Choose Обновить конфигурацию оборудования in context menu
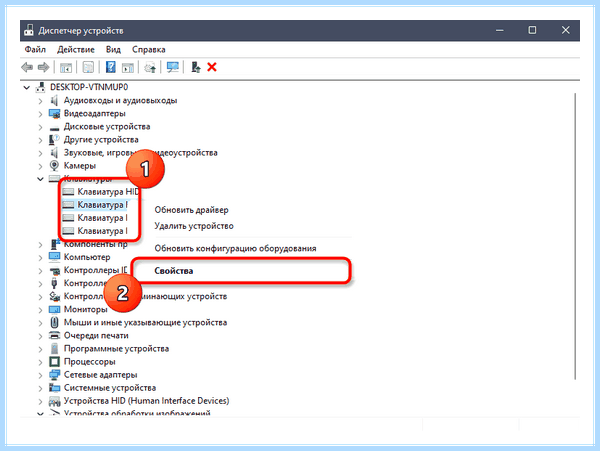This screenshot has height=451, width=600. point(235,248)
